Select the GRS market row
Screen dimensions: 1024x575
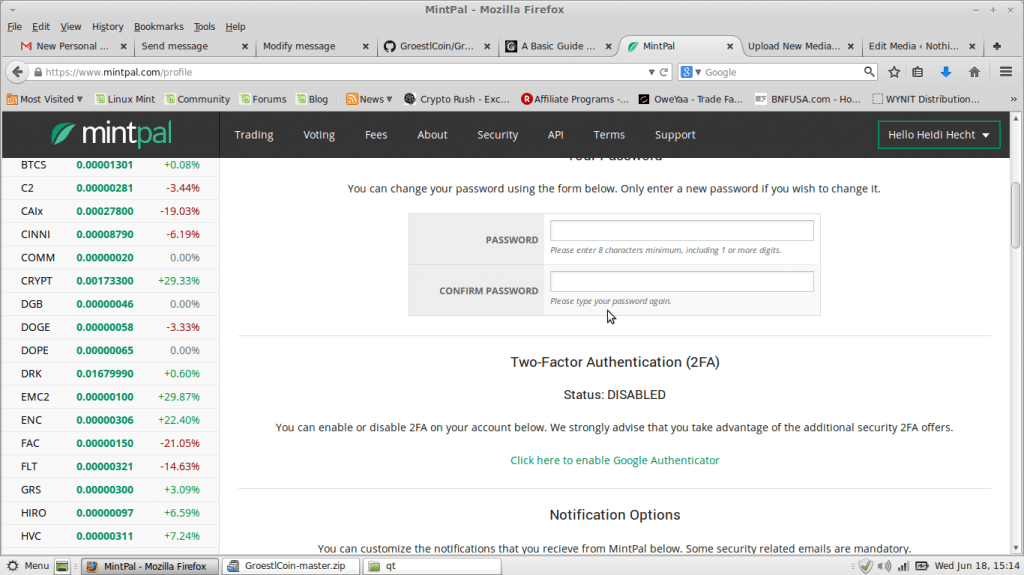click(x=110, y=489)
